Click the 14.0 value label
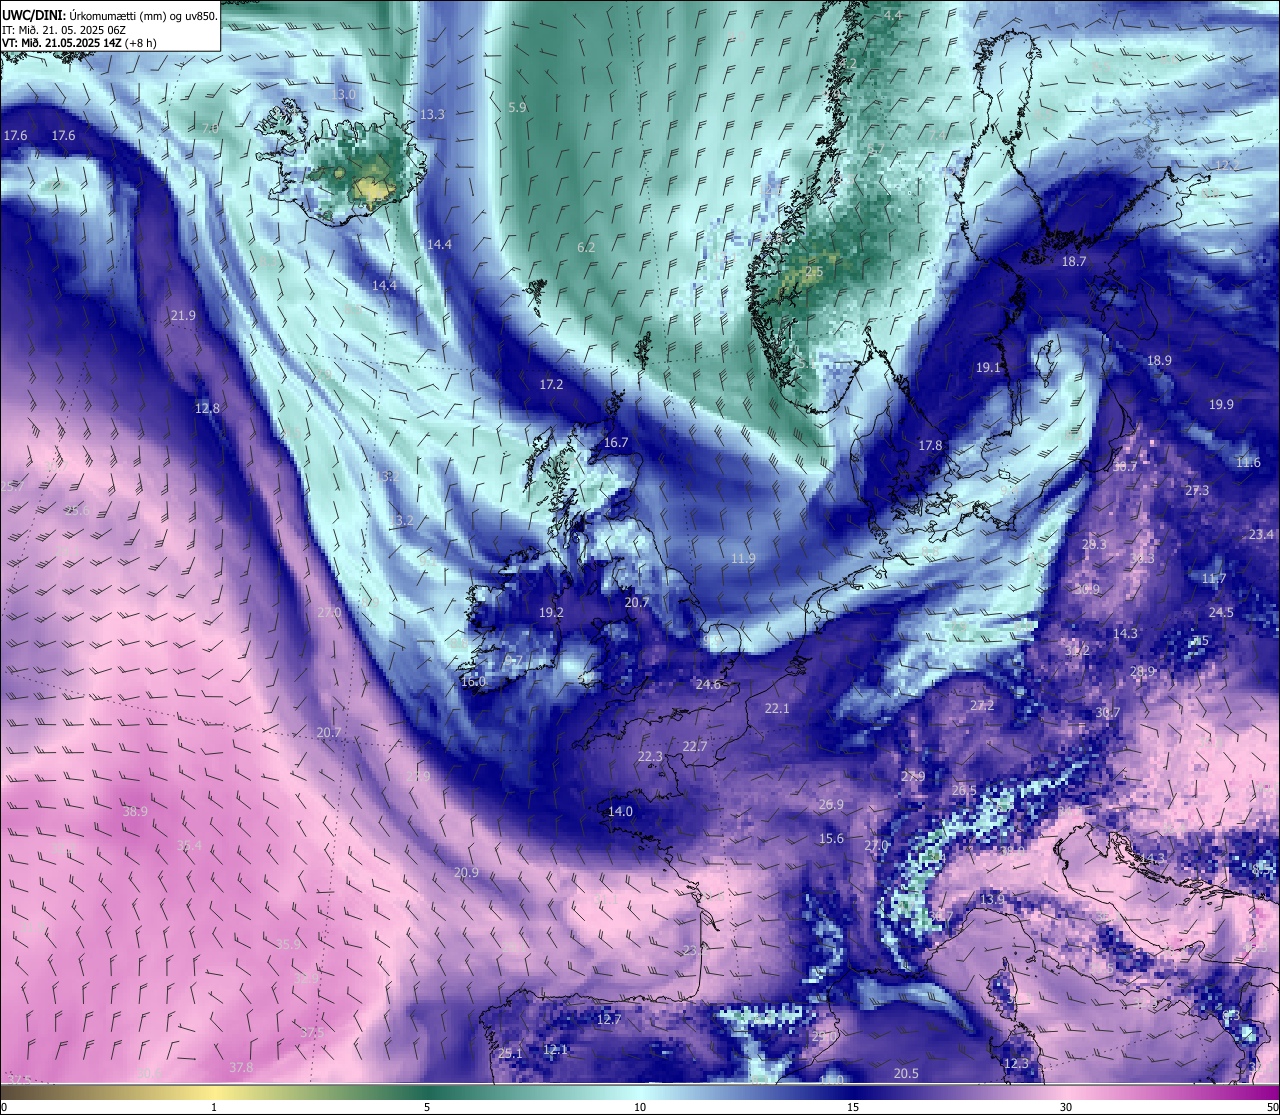Viewport: 1280px width, 1115px height. pyautogui.click(x=620, y=811)
